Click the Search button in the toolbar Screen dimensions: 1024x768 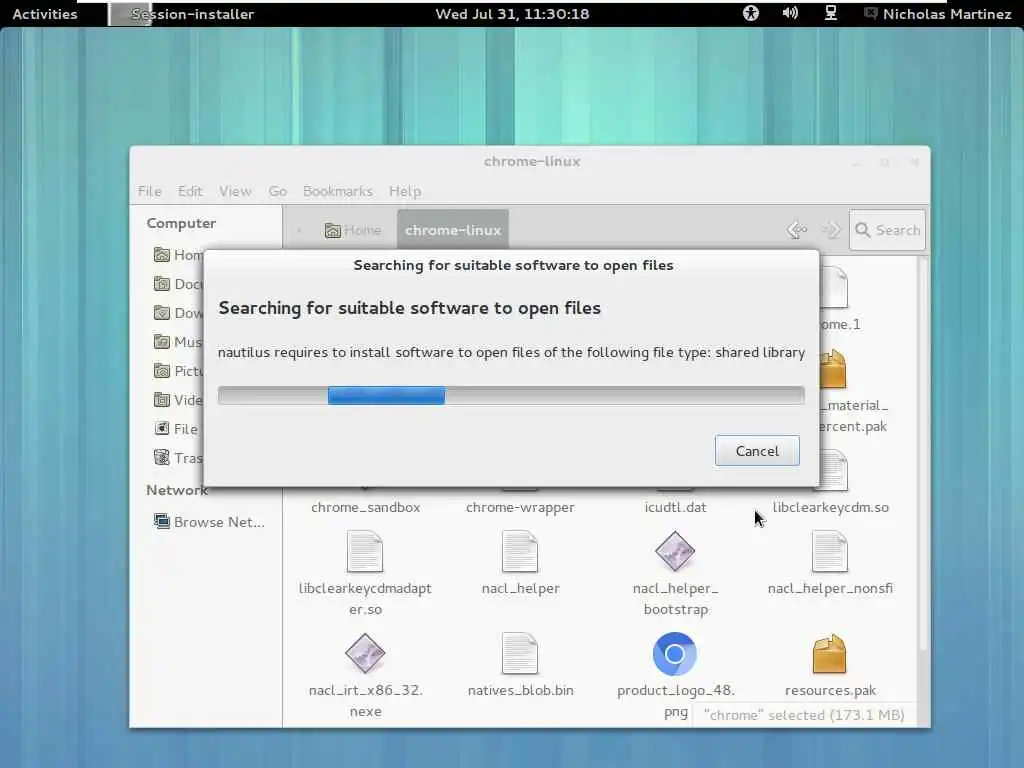tap(887, 230)
